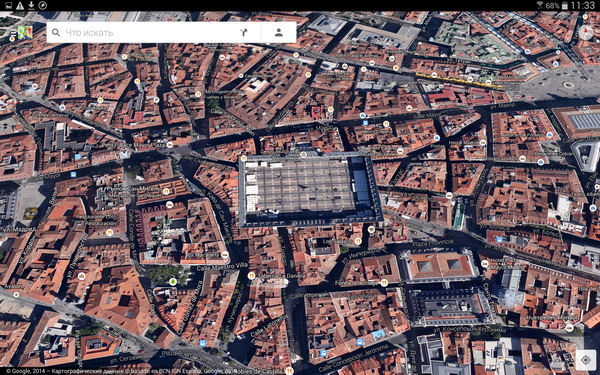
Task: Tap restaurant icon beside Taberna Daniela label
Action: point(251,276)
